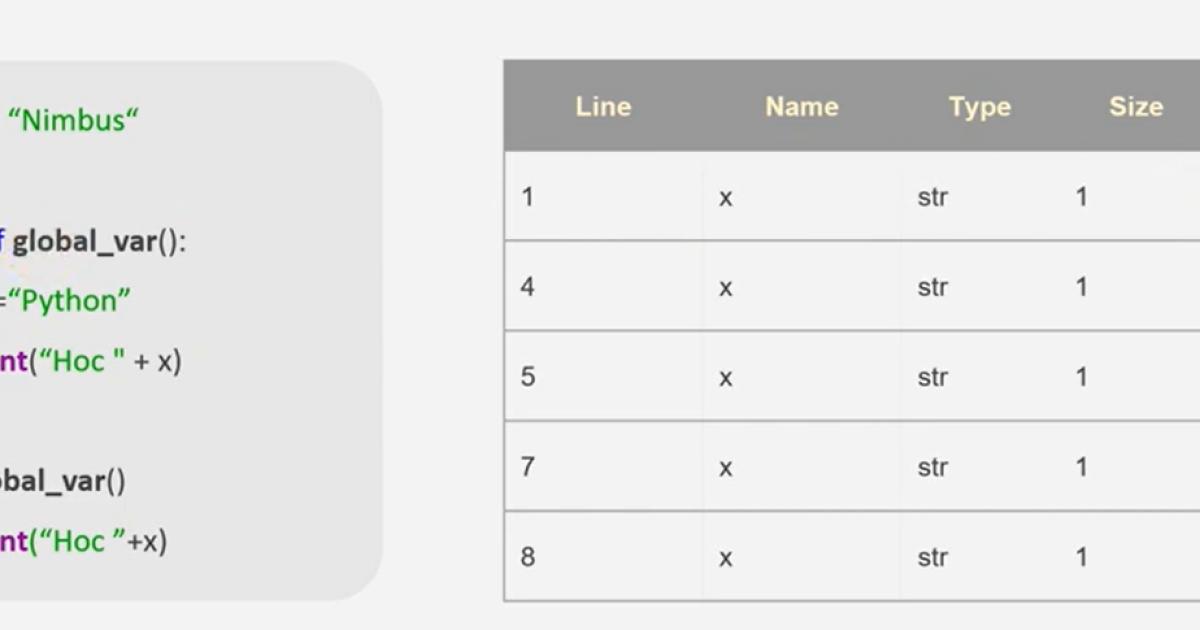Click the Name column header
Screen dimensions: 1200x630
pos(801,107)
